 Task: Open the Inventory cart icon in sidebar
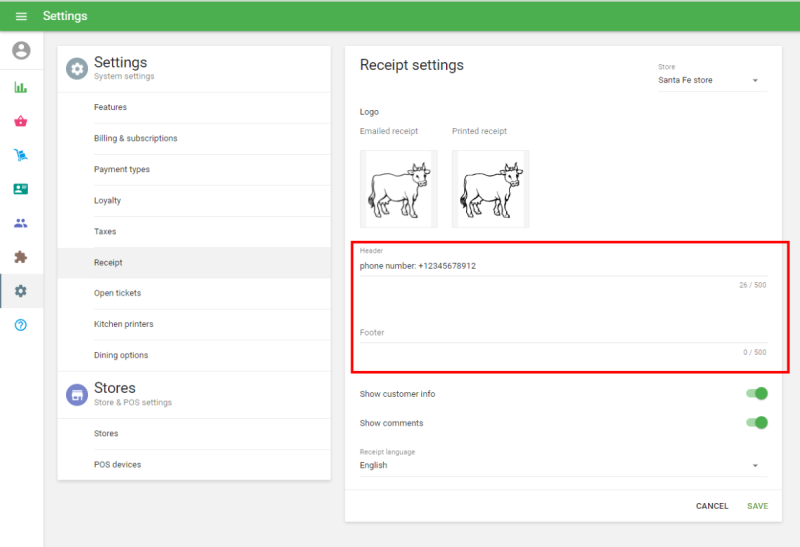pyautogui.click(x=21, y=155)
